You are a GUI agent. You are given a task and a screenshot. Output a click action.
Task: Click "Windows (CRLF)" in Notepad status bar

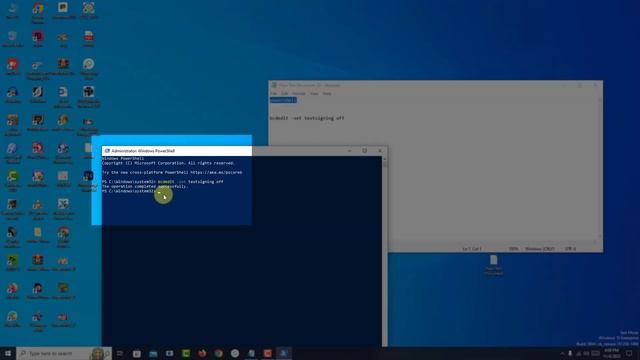[x=540, y=249]
